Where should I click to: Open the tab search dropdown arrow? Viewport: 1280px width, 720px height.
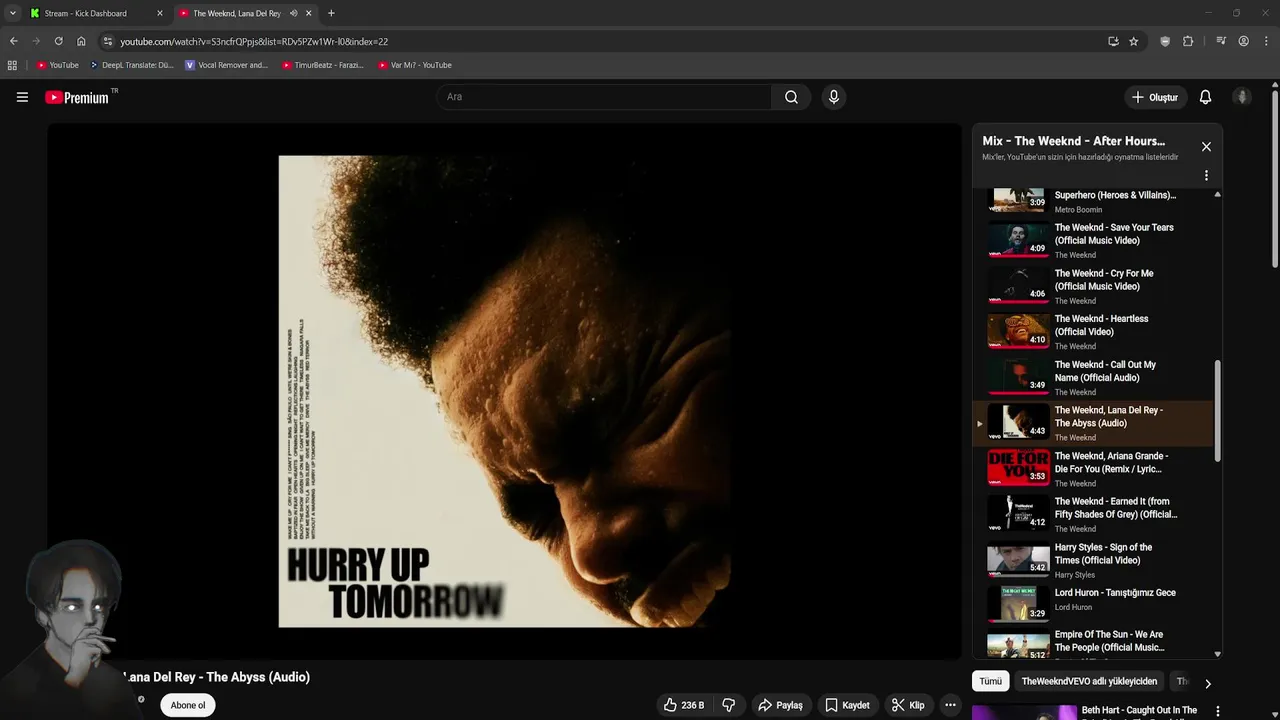pos(12,13)
